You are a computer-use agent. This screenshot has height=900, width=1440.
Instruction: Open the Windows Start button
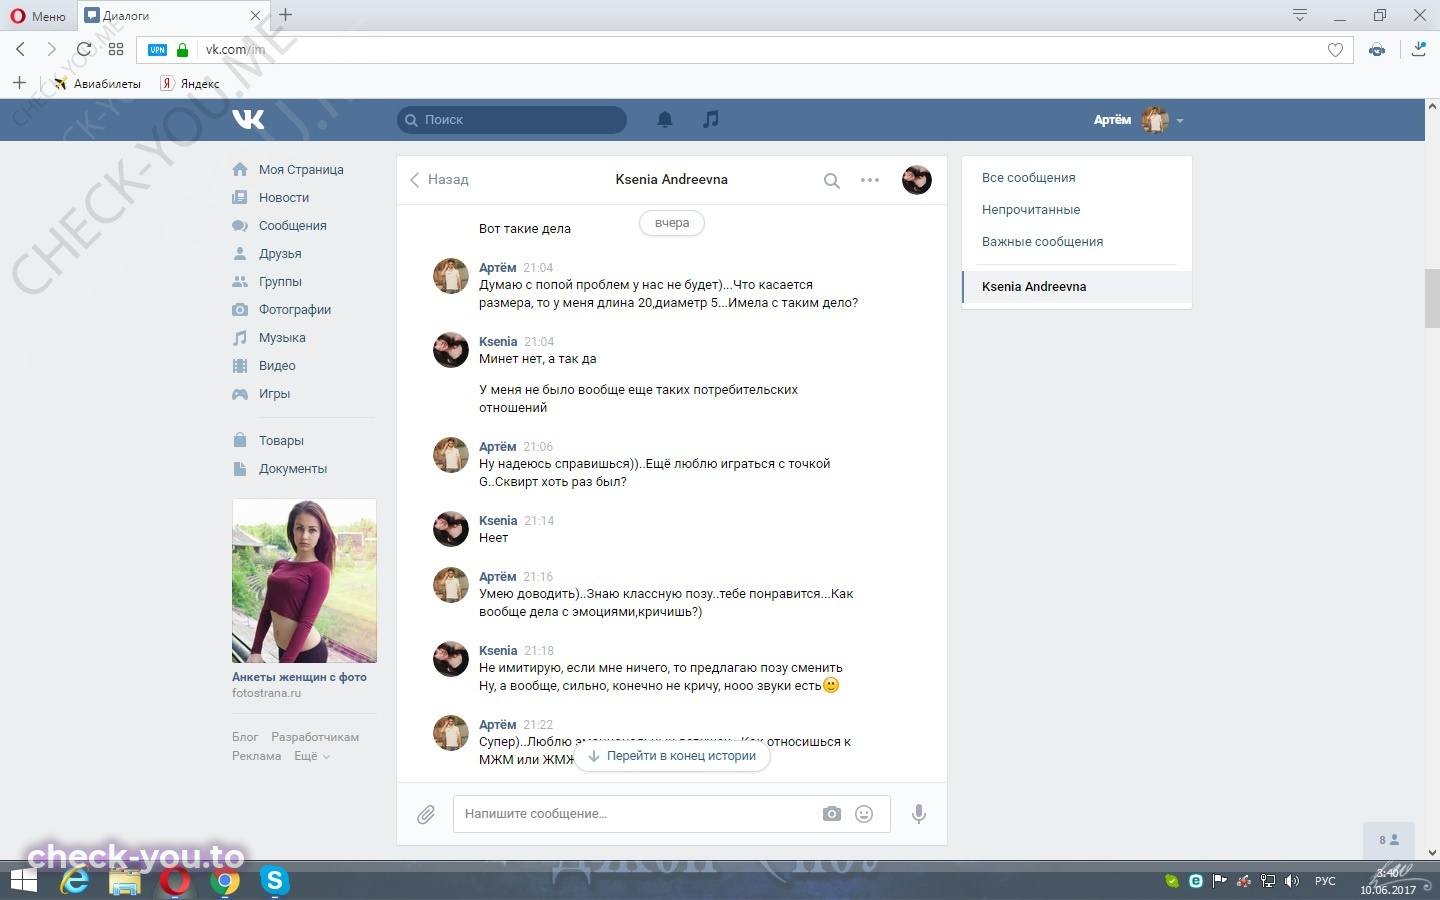[23, 881]
